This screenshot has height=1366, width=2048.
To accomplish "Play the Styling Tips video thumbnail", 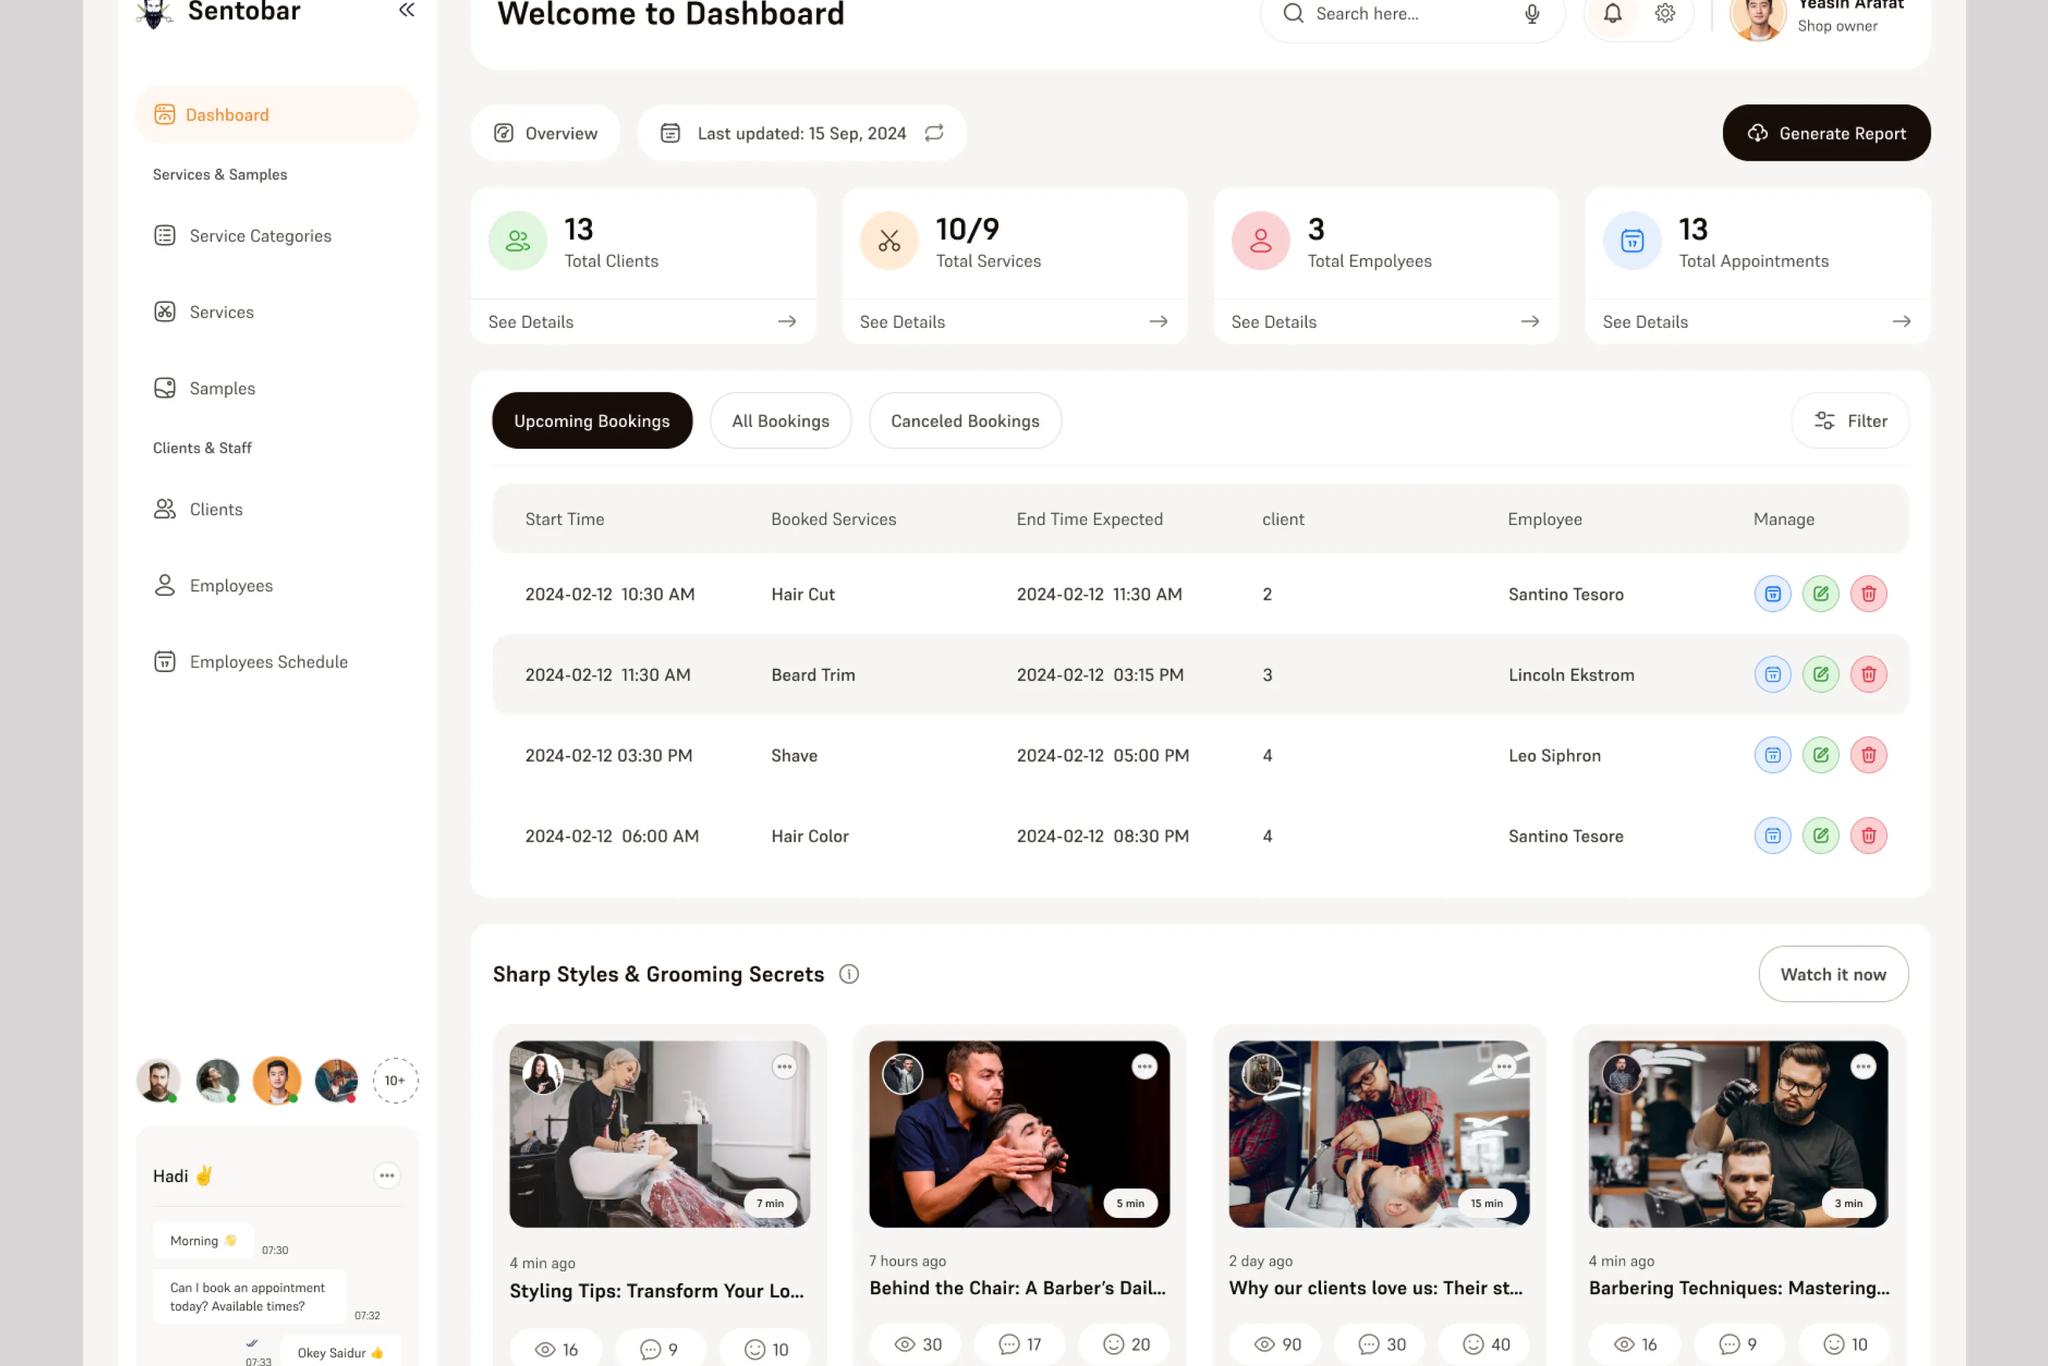I will coord(660,1134).
